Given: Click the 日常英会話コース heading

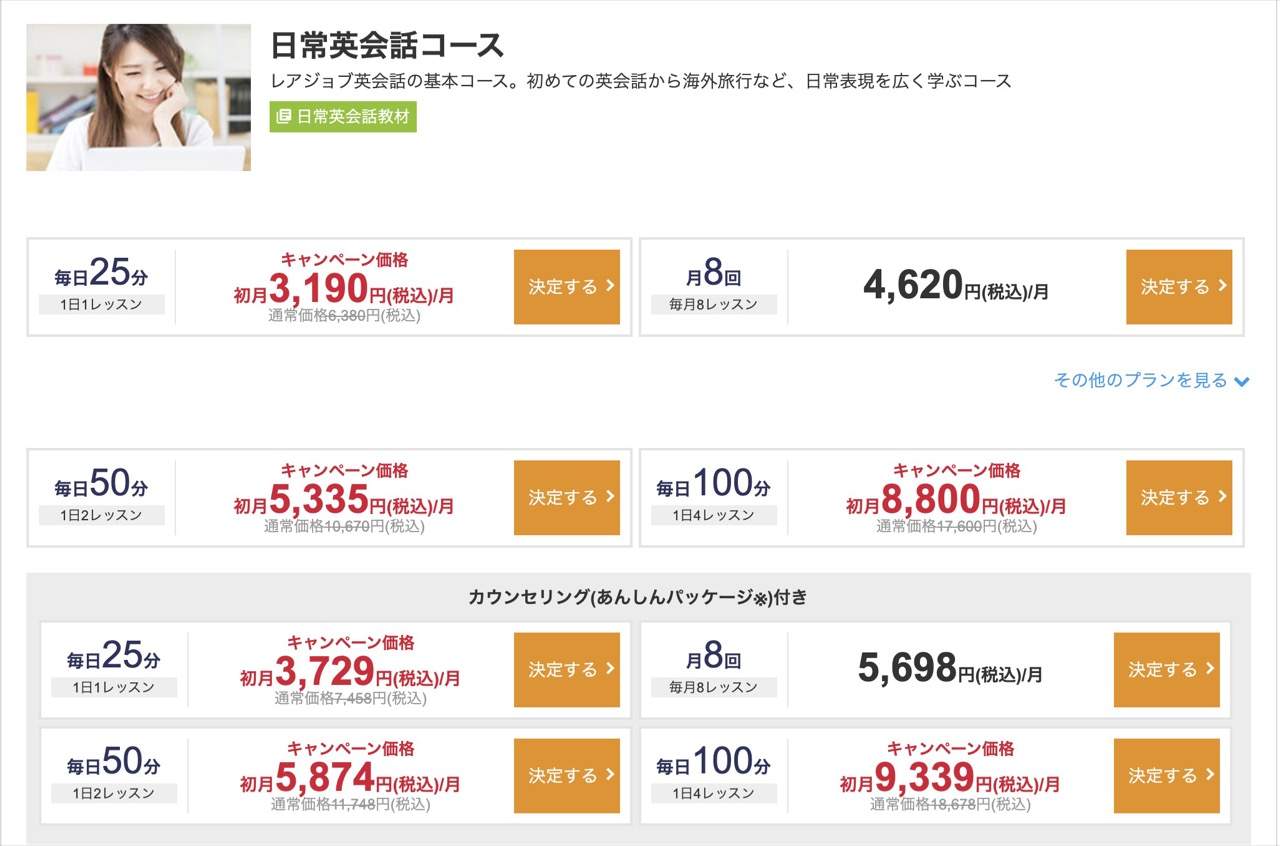Looking at the screenshot, I should coord(387,45).
